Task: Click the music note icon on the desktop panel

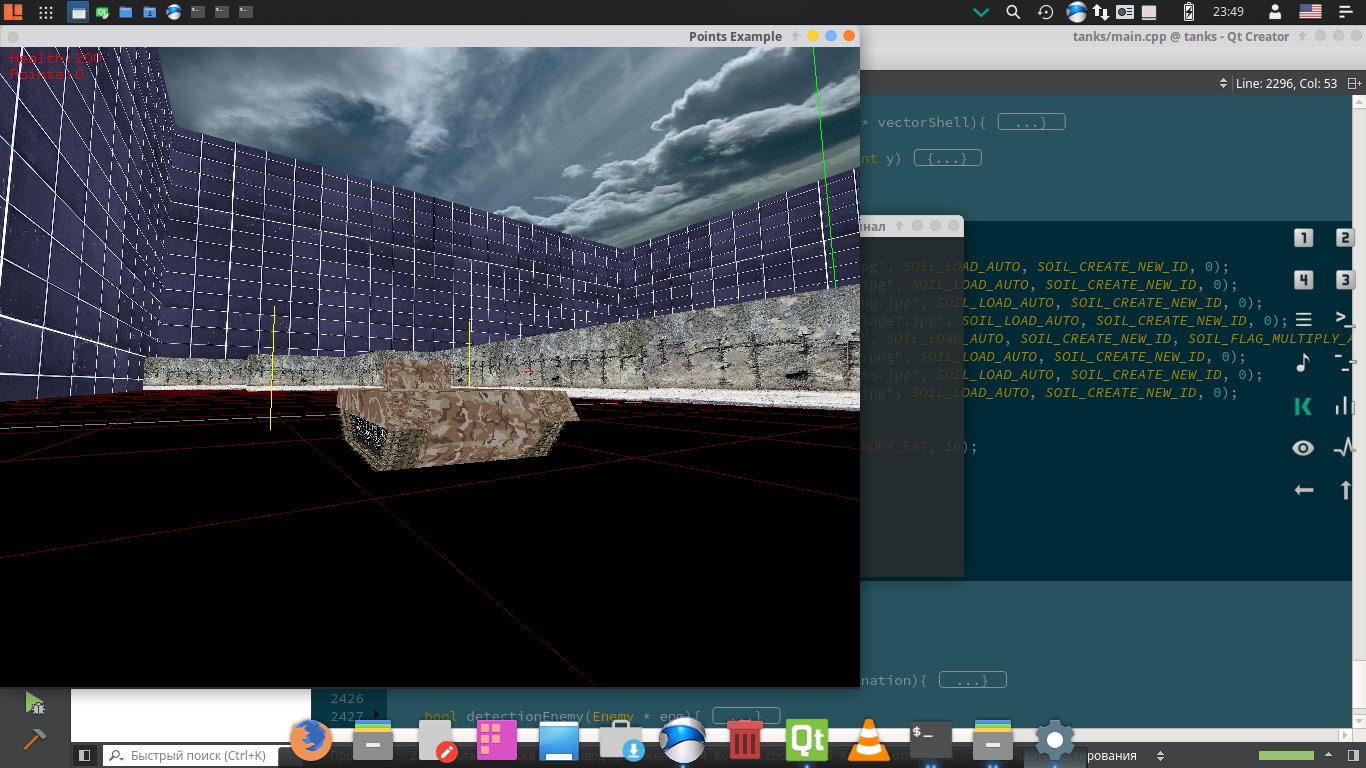Action: click(x=1302, y=363)
